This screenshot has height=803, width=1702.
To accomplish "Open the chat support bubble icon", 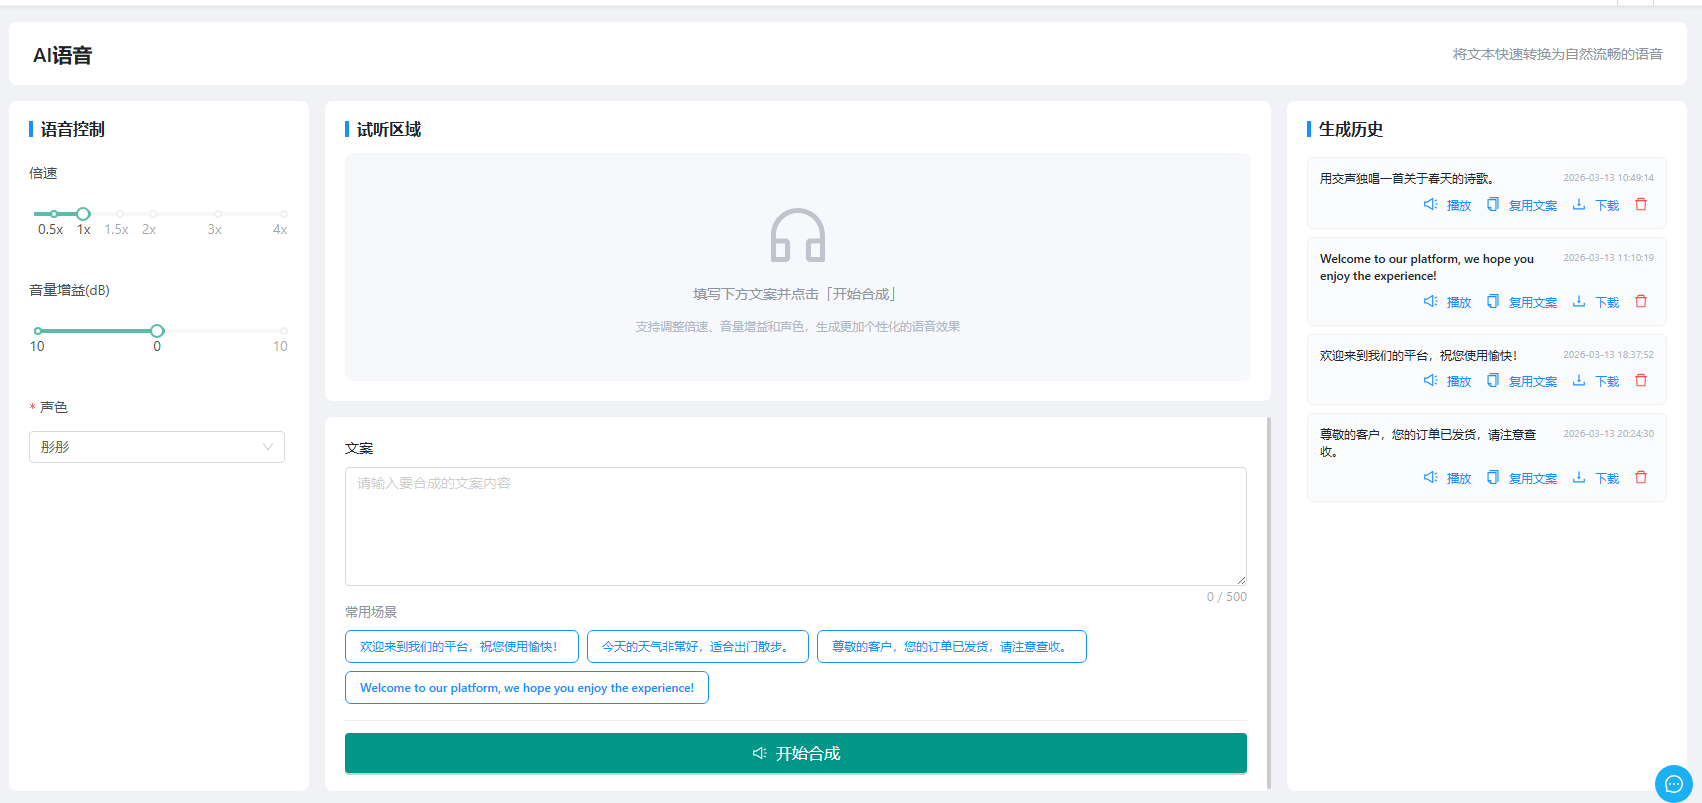I will [x=1673, y=783].
